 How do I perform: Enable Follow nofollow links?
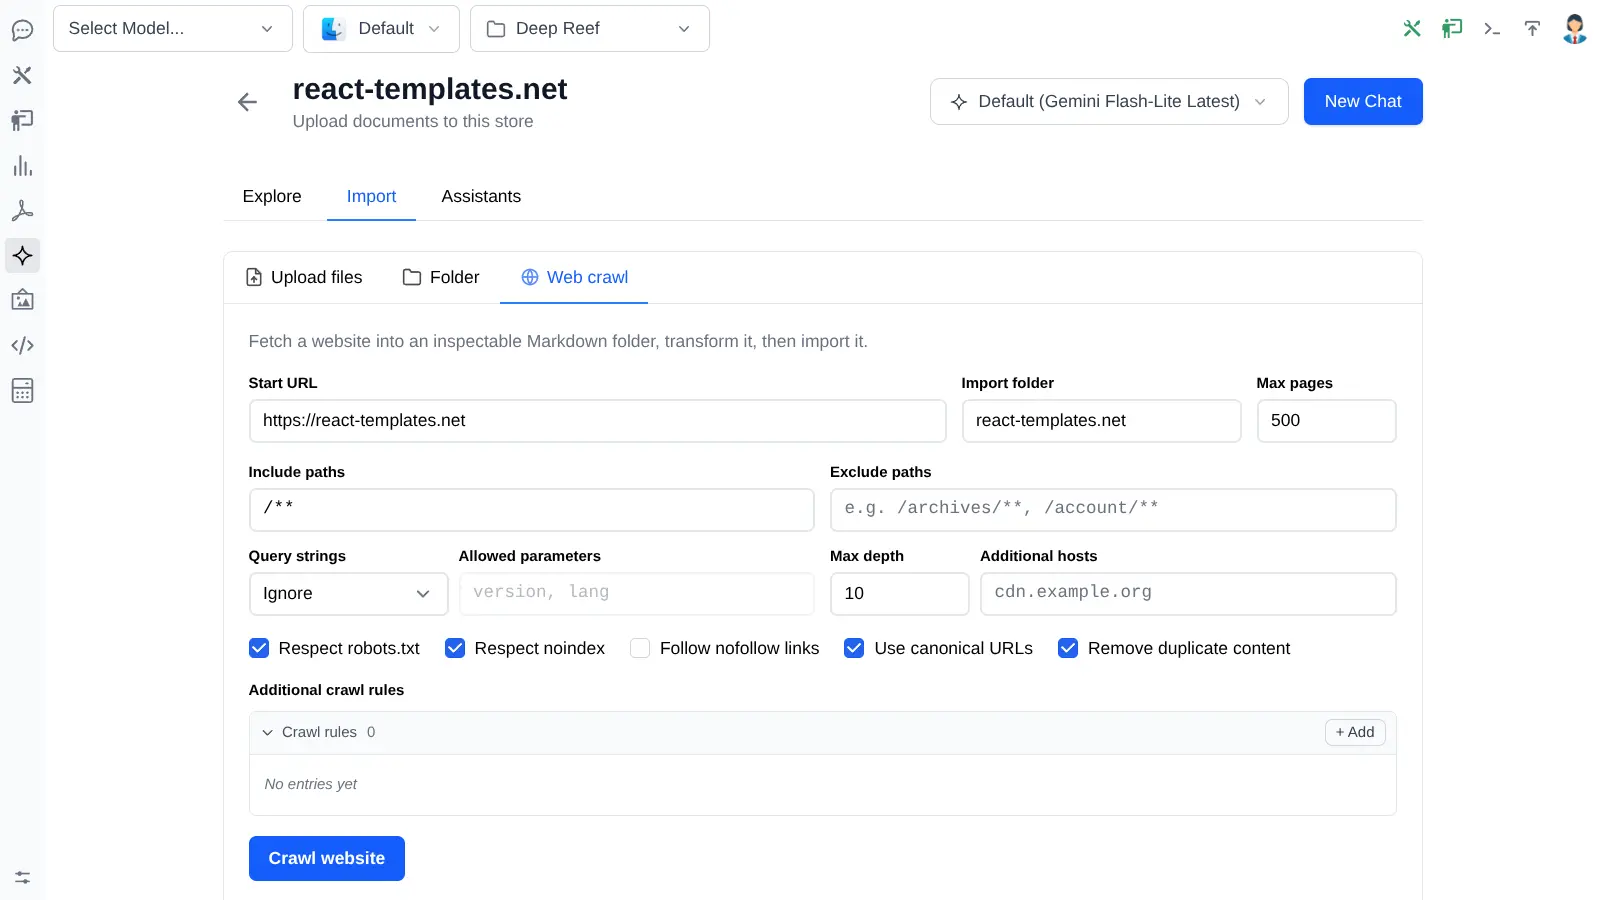(x=640, y=648)
